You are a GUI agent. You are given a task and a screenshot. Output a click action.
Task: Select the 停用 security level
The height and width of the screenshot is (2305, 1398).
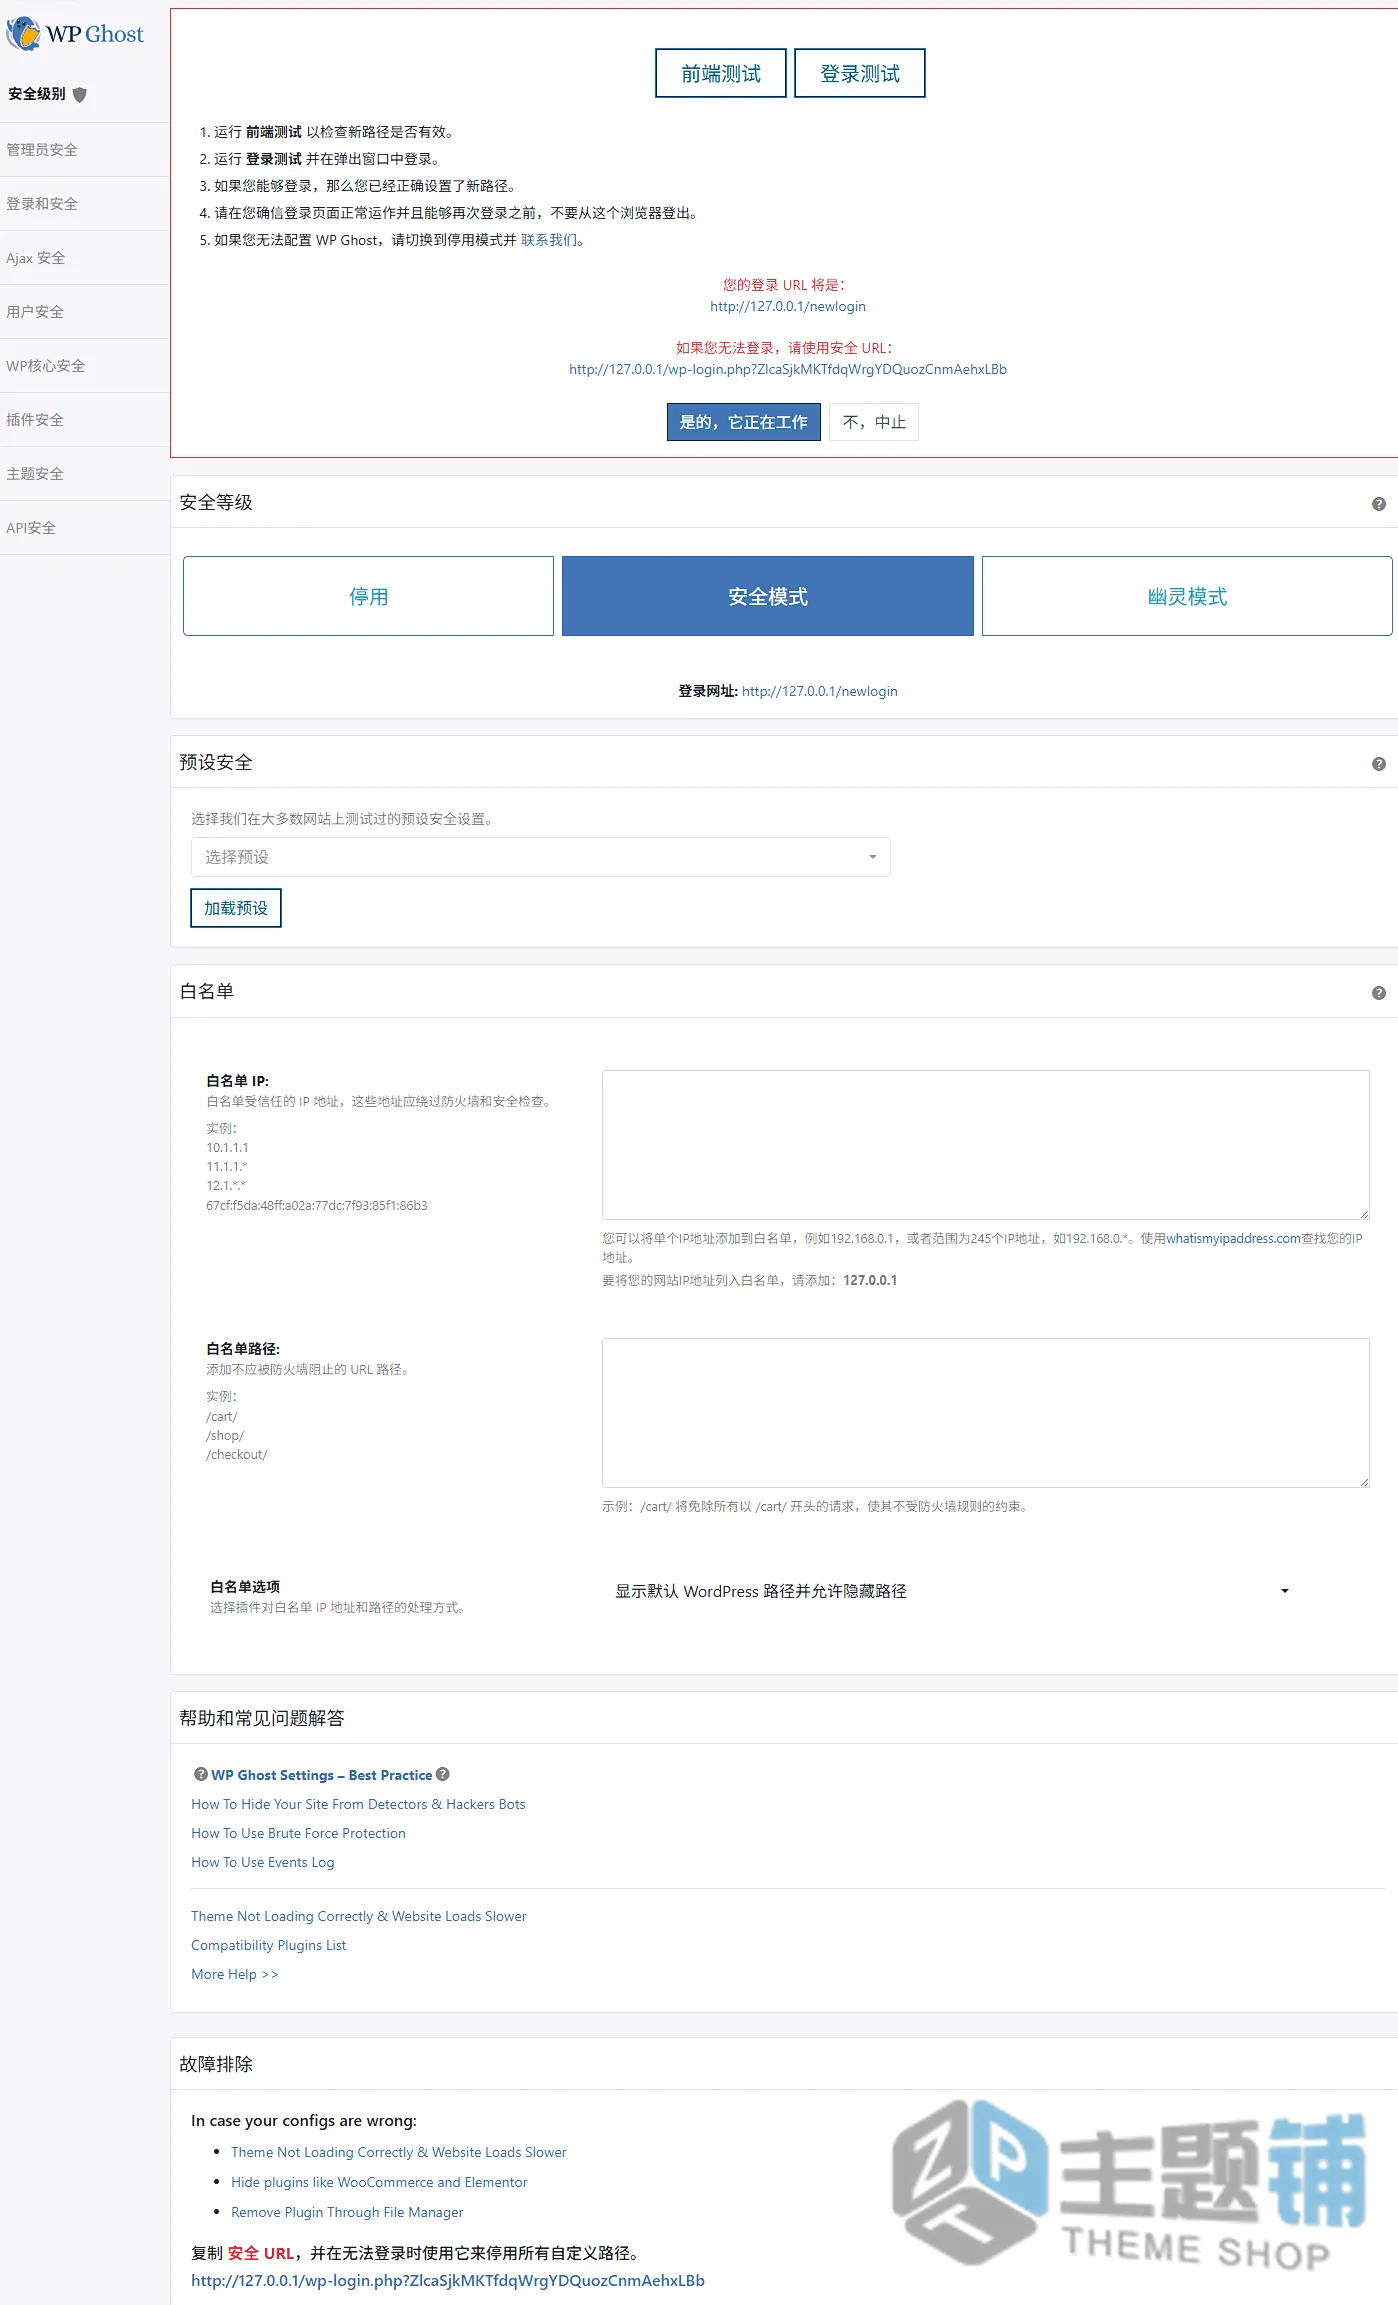368,596
